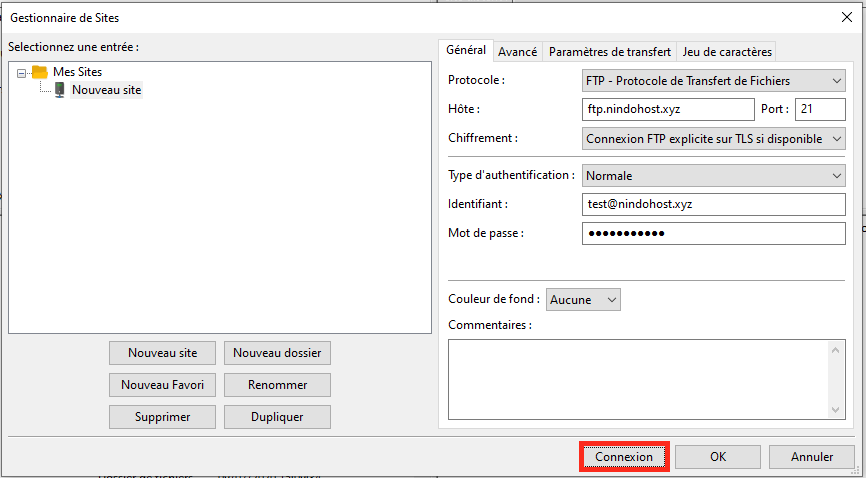This screenshot has height=478, width=866.
Task: Click inside the Commentaires text area
Action: pyautogui.click(x=638, y=380)
